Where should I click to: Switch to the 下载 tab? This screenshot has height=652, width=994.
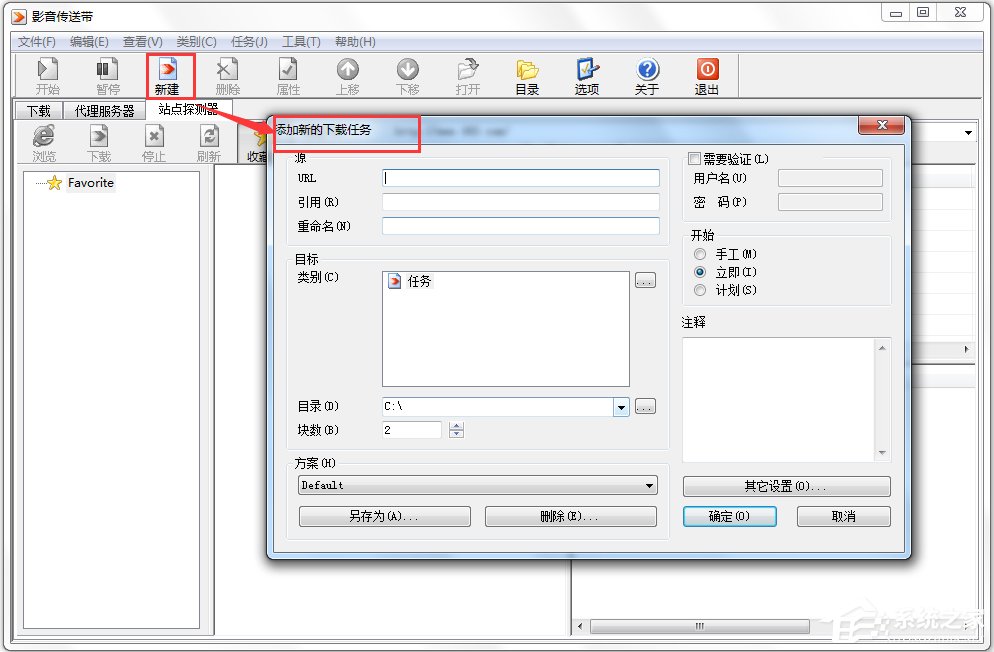39,111
